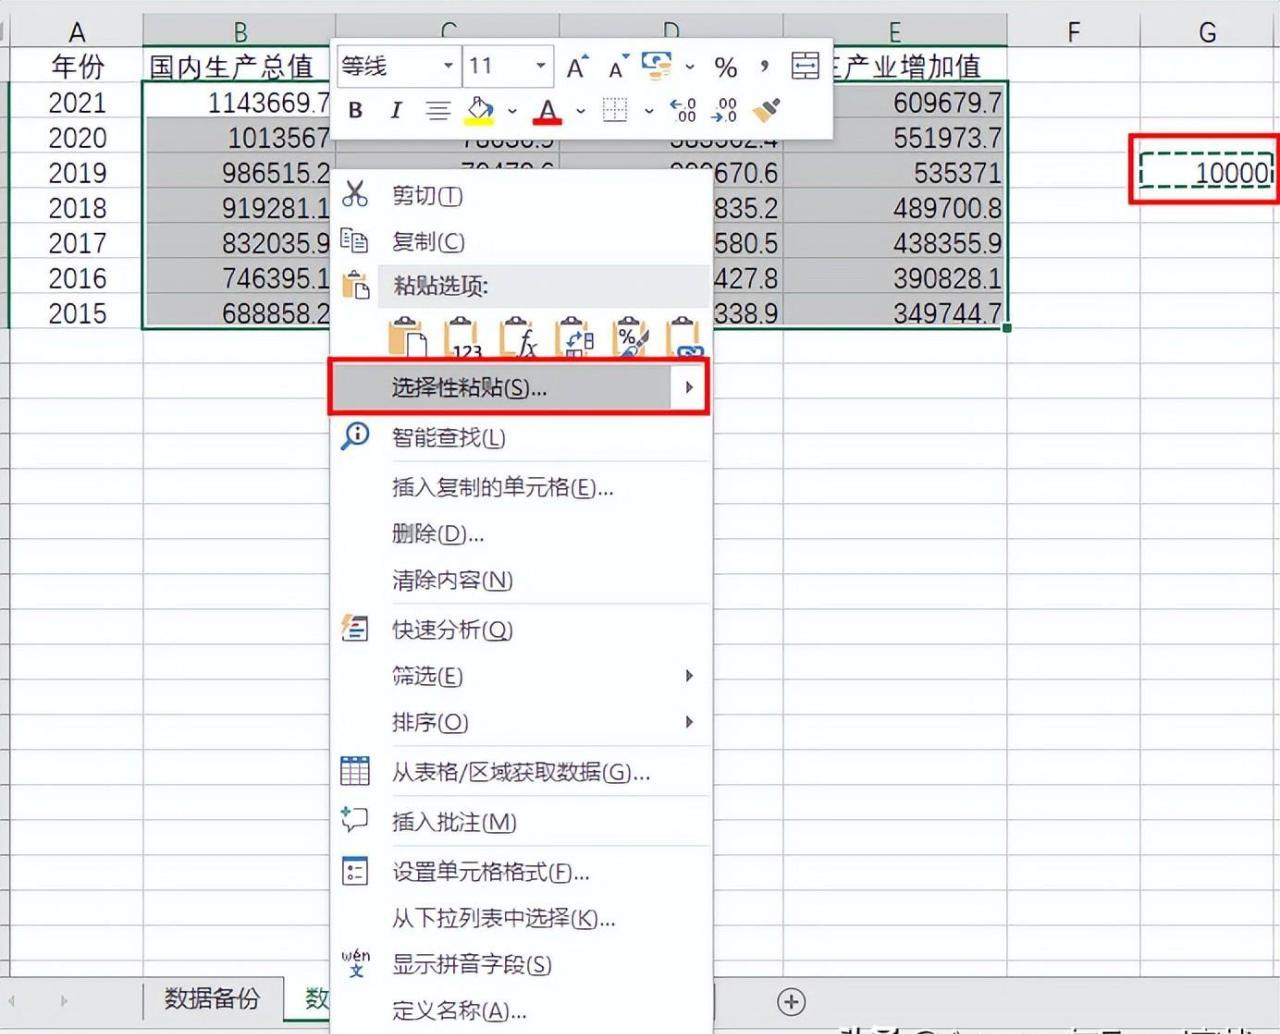Image resolution: width=1280 pixels, height=1034 pixels.
Task: Apply the yellow fill color bucket
Action: coord(480,111)
